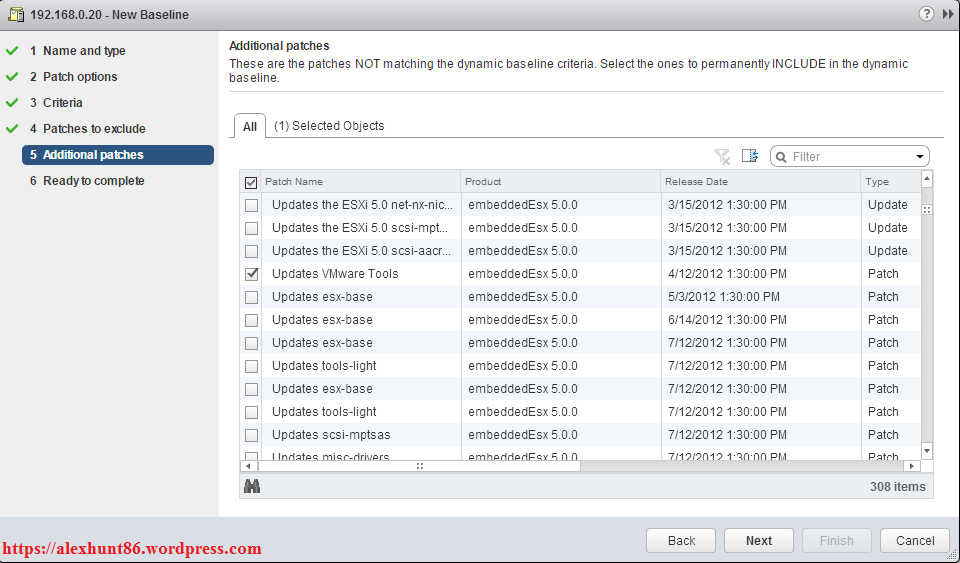The image size is (960, 563).
Task: Switch to the Selected Objects tab
Action: point(329,126)
